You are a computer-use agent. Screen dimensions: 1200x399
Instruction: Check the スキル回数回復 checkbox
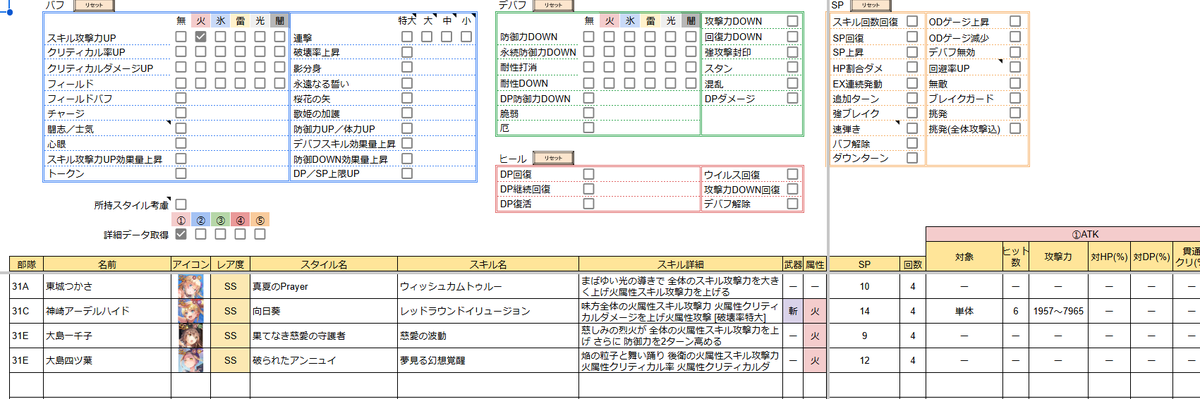click(912, 21)
